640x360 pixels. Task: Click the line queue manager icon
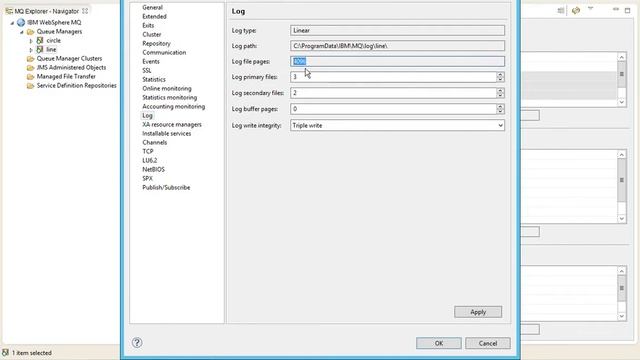click(40, 49)
